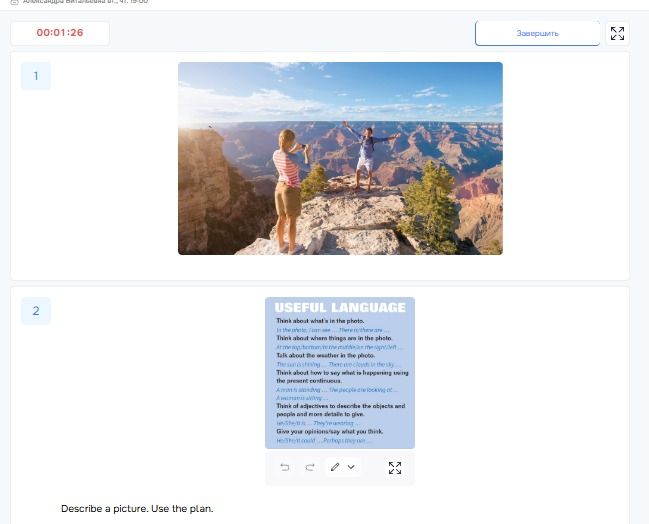
Task: Click 'Think about what's in the photo.' line
Action: coord(320,321)
